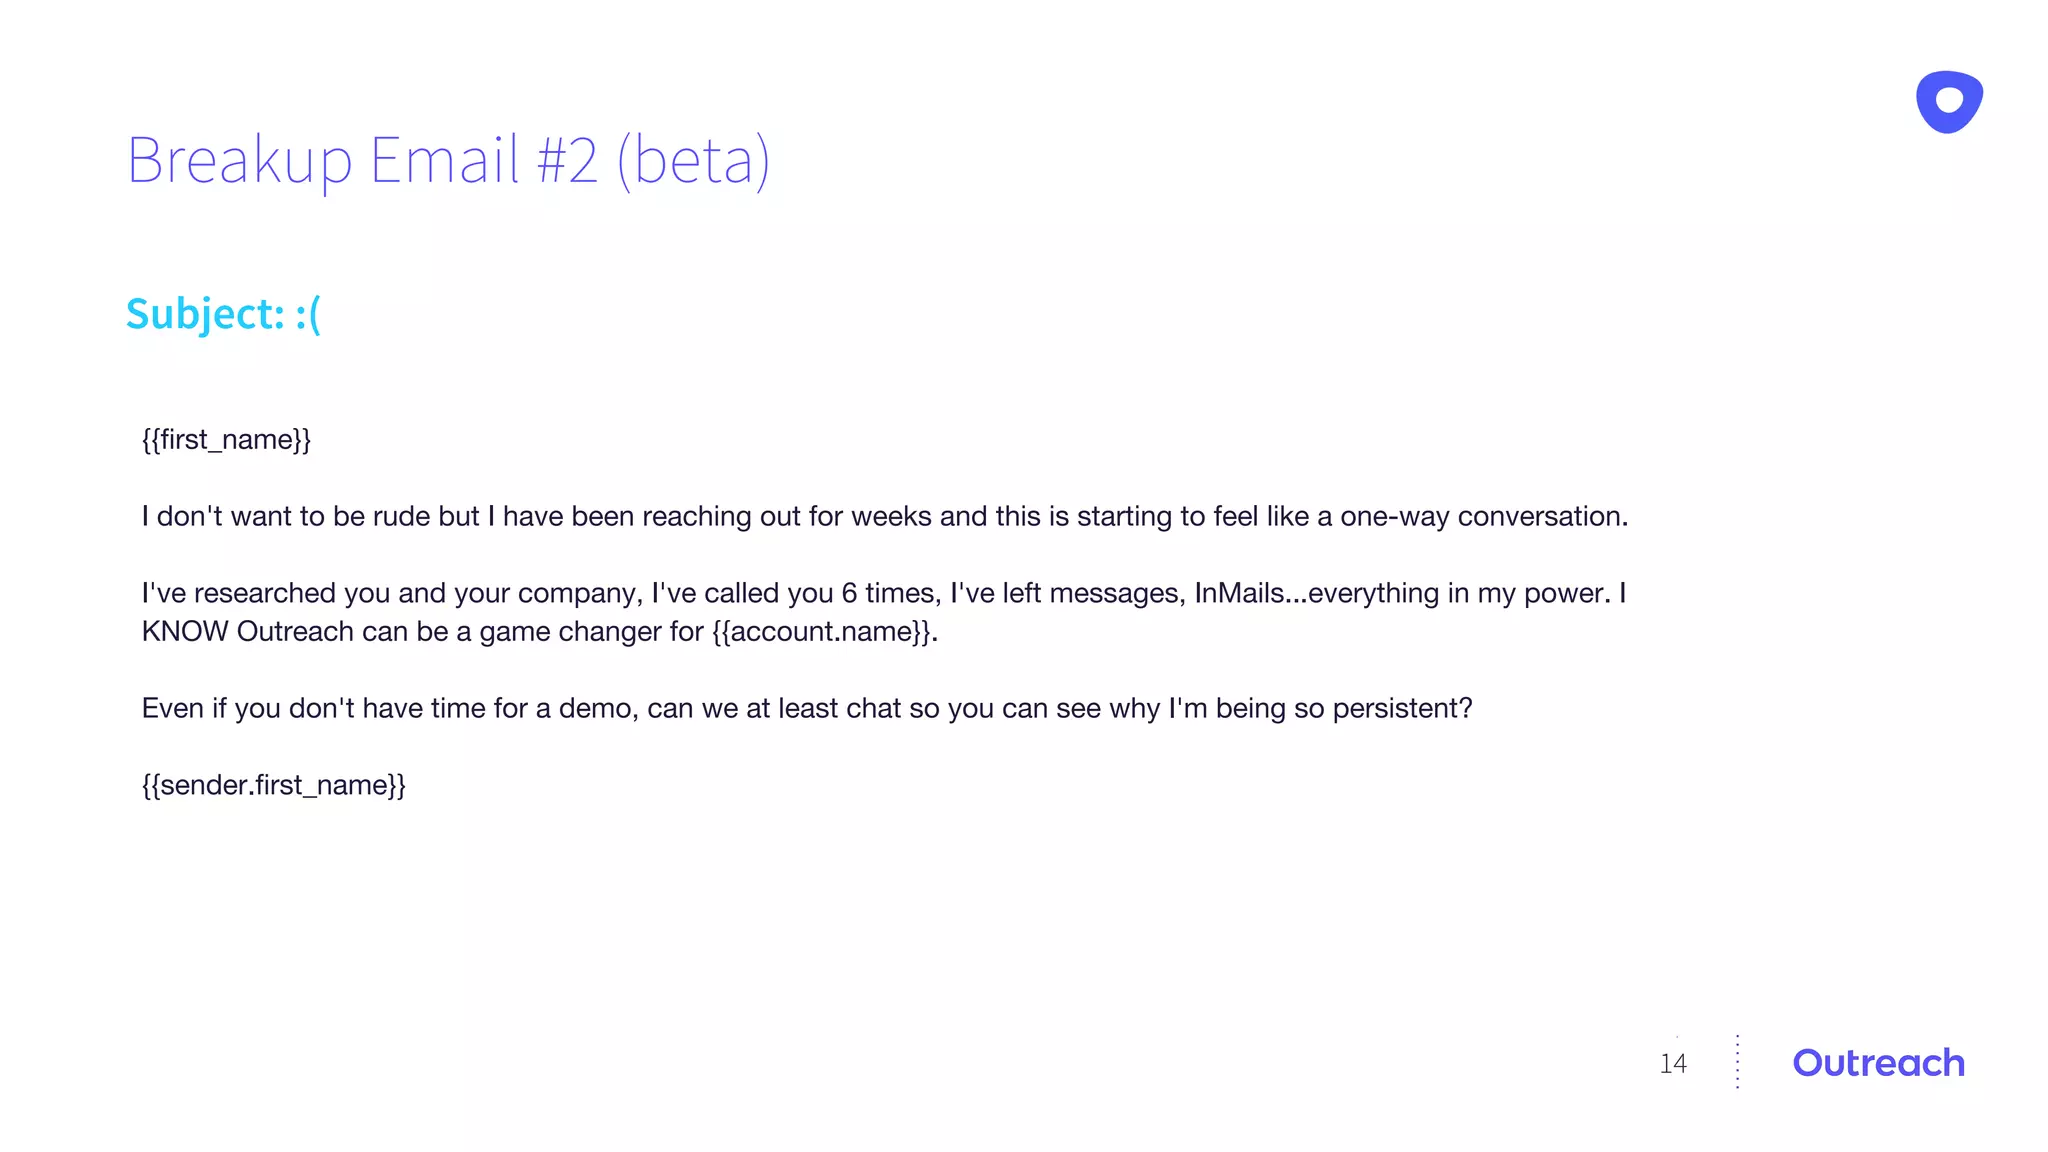Viewport: 2048px width, 1152px height.
Task: Click the {{account.name}} placeholder
Action: (823, 632)
